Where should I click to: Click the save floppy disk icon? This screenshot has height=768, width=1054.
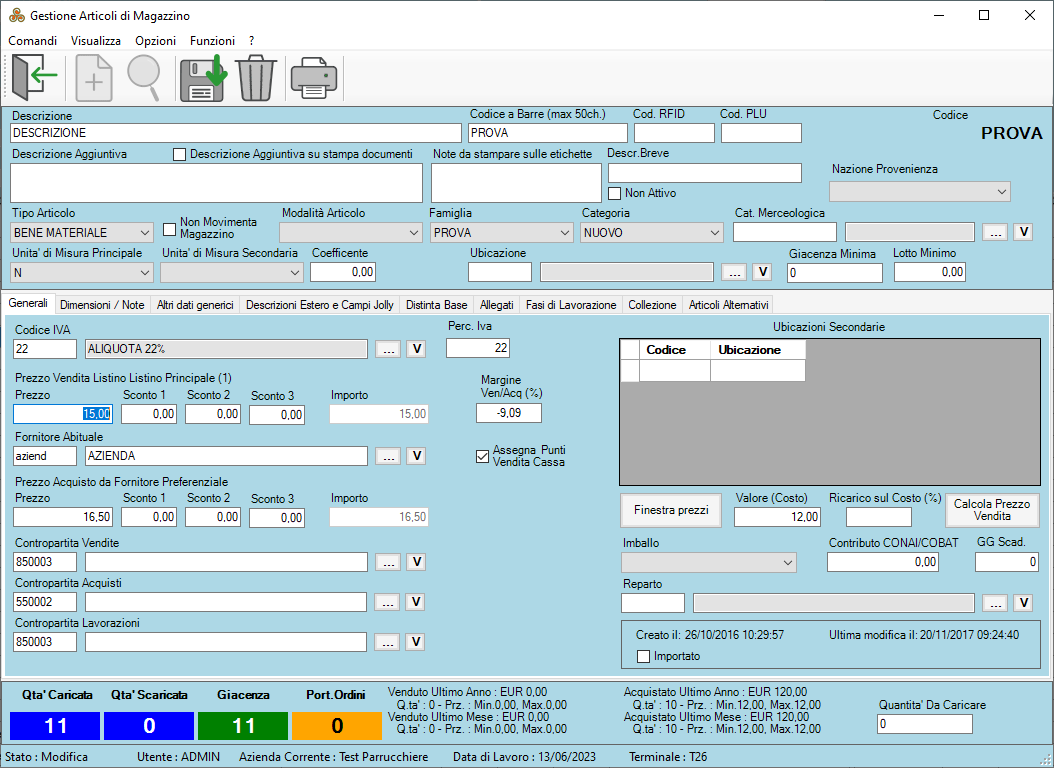click(202, 78)
